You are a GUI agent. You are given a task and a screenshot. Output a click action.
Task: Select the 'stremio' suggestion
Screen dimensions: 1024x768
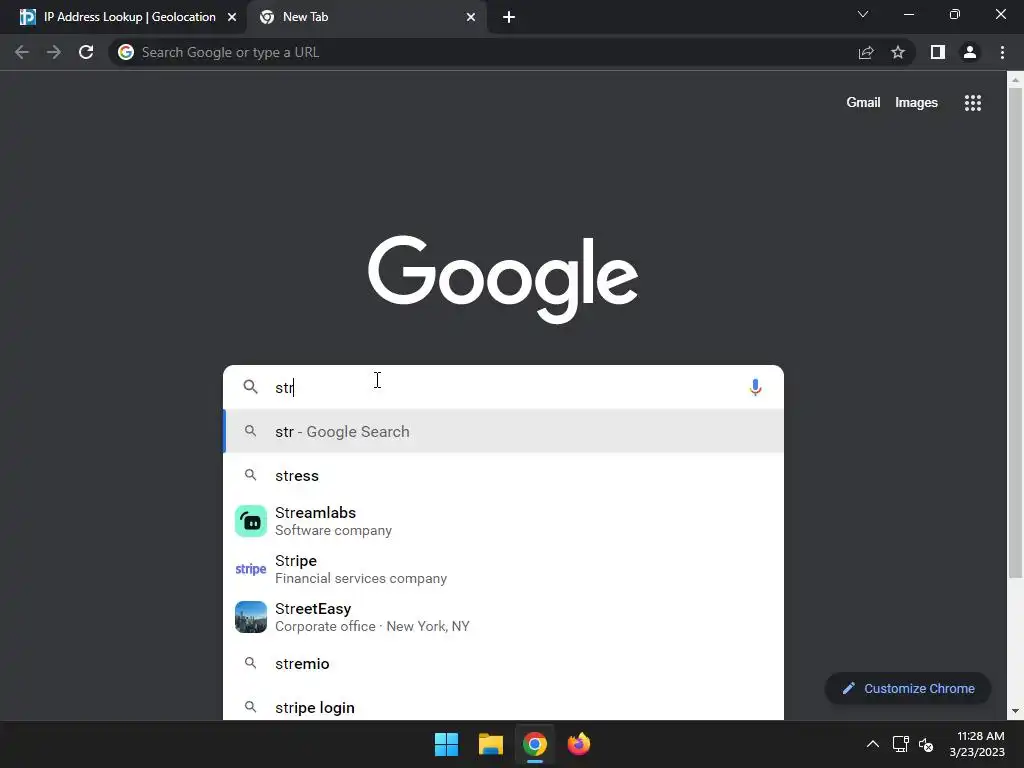(x=503, y=664)
